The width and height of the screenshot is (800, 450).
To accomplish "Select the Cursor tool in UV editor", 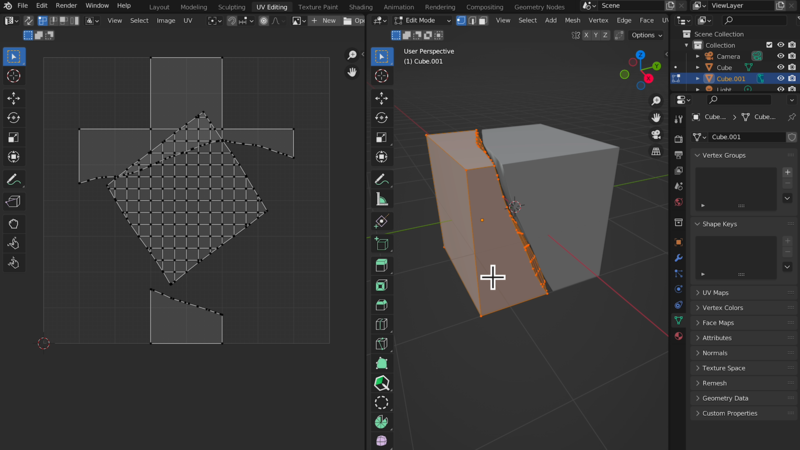I will 14,76.
